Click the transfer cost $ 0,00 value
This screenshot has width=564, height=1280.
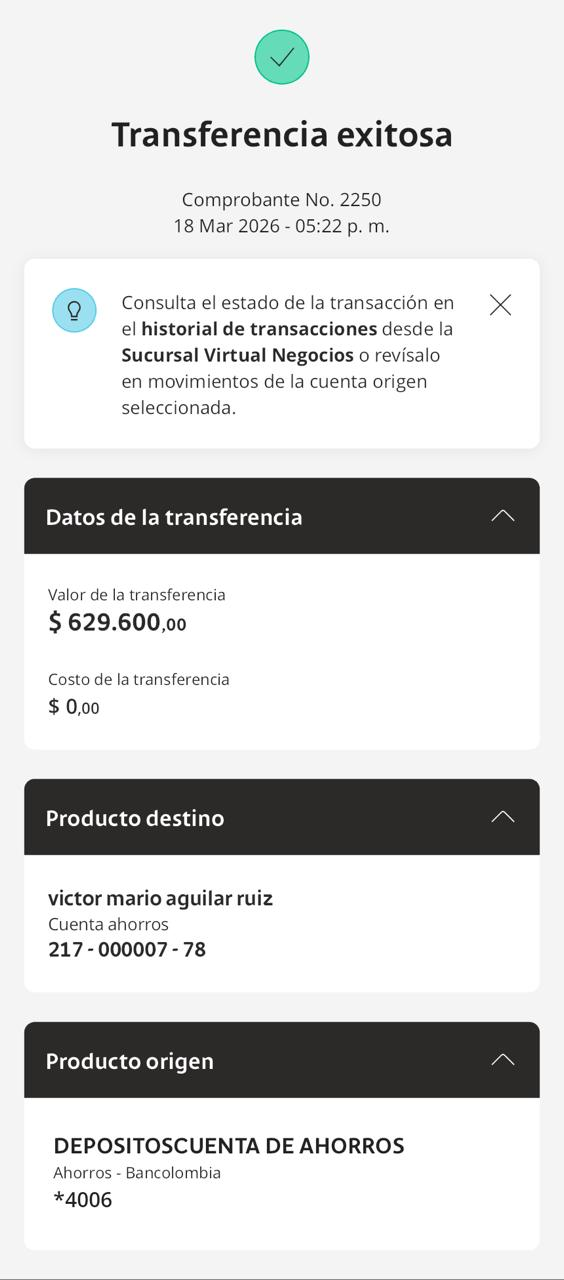click(74, 707)
